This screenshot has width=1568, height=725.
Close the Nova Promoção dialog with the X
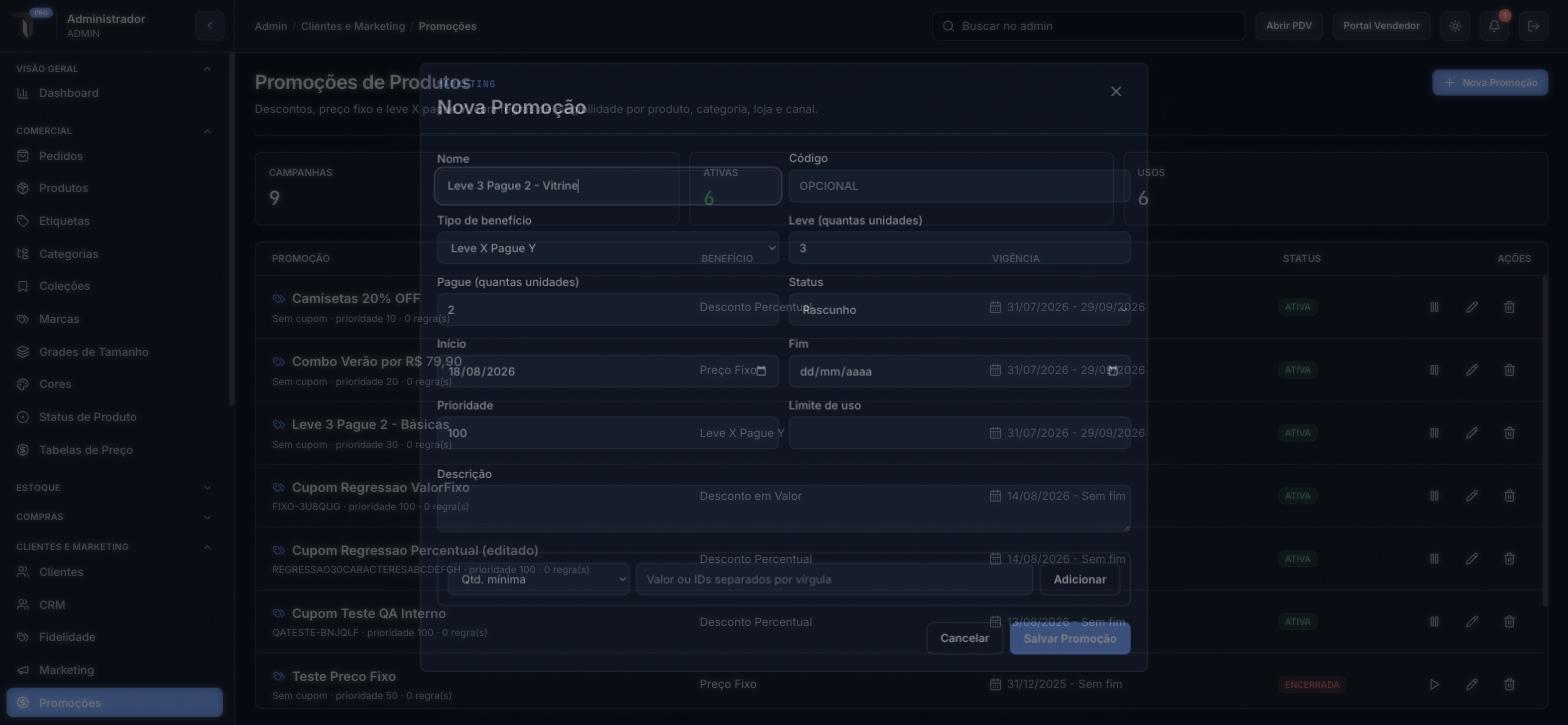1116,91
